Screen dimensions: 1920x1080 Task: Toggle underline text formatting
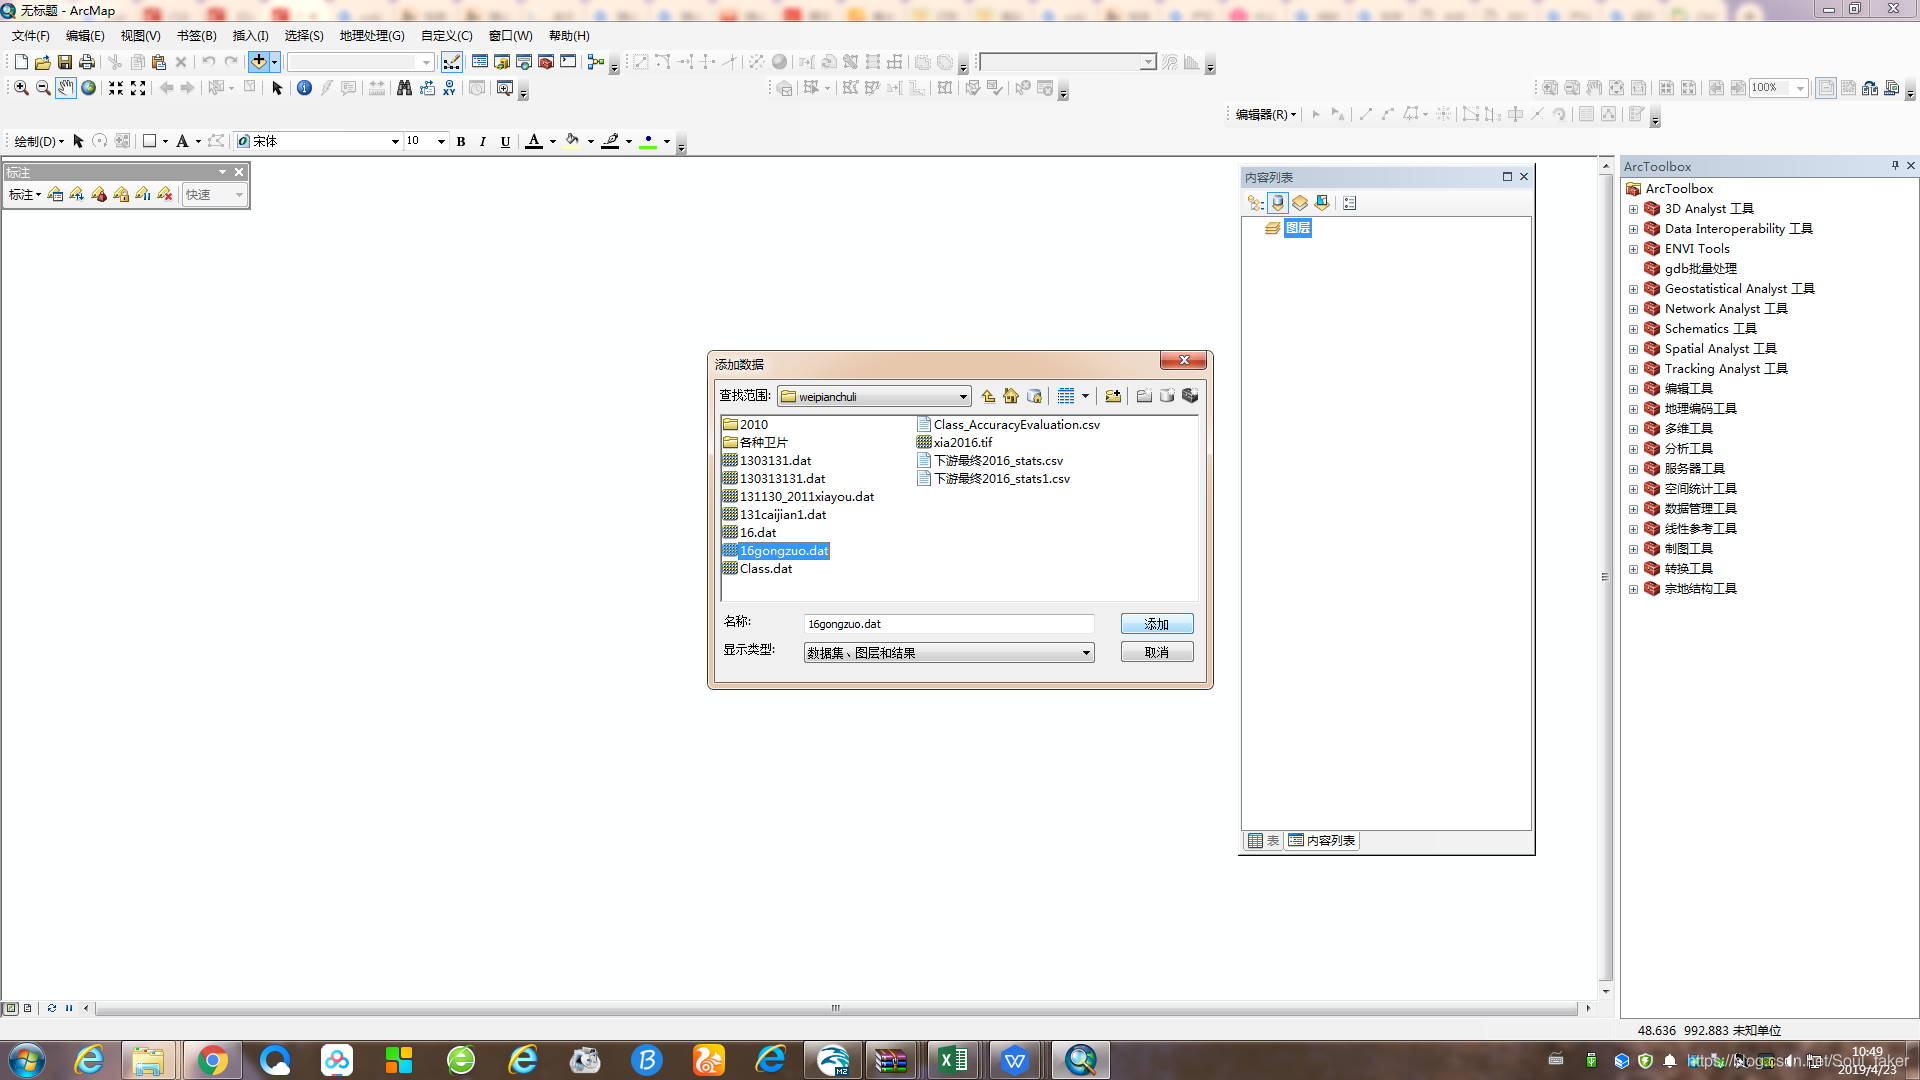click(505, 141)
